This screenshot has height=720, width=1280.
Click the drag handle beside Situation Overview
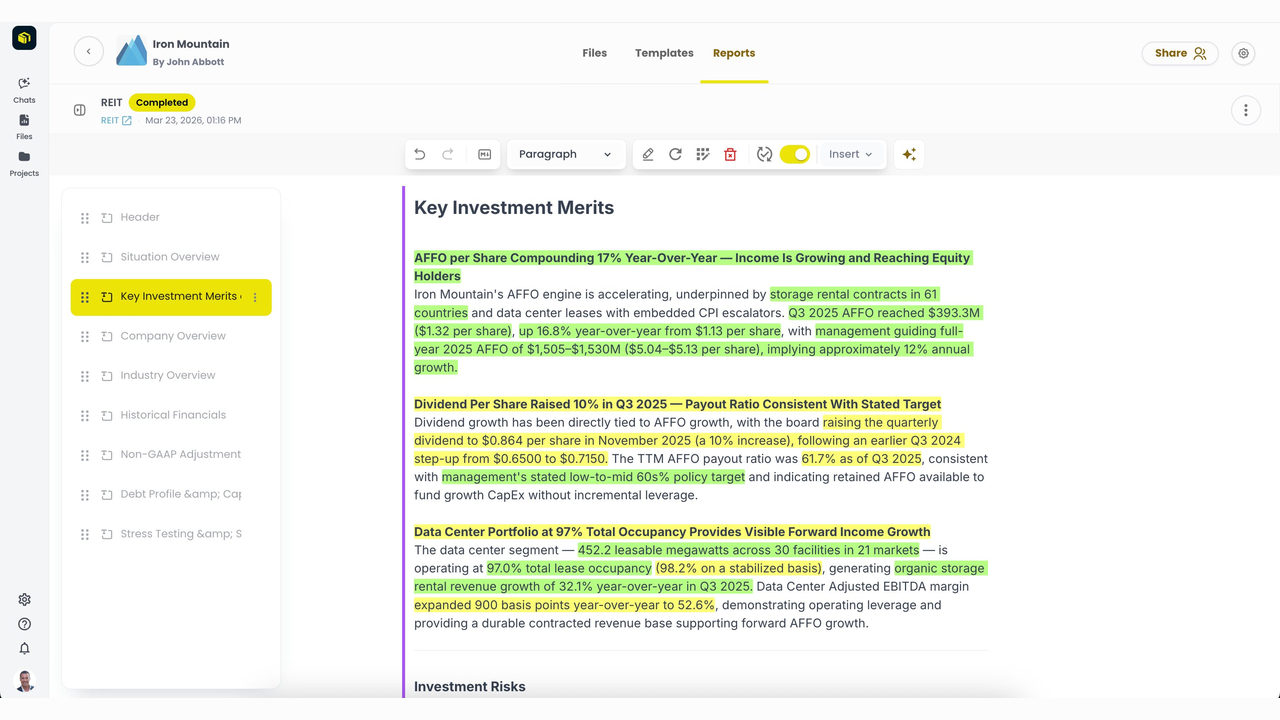[x=85, y=257]
